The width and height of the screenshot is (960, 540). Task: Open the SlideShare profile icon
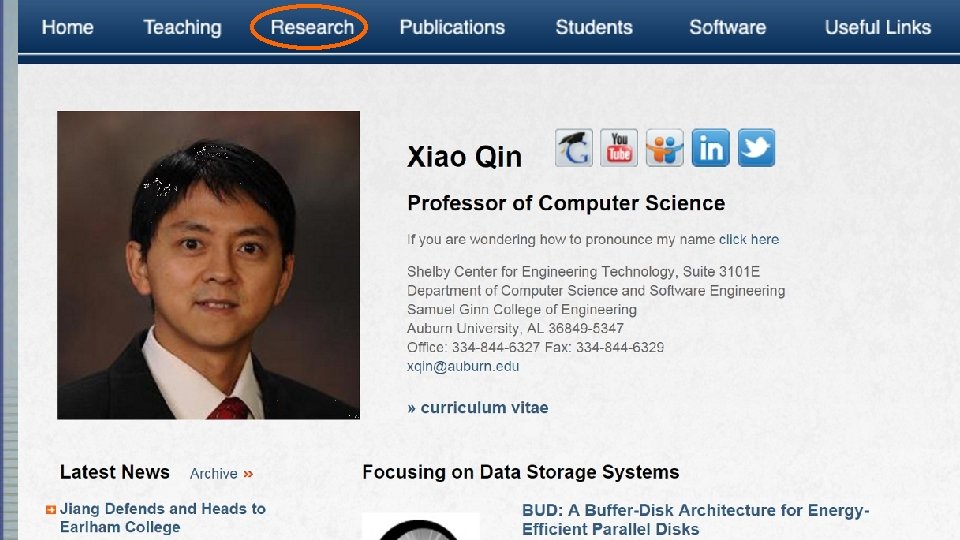665,148
